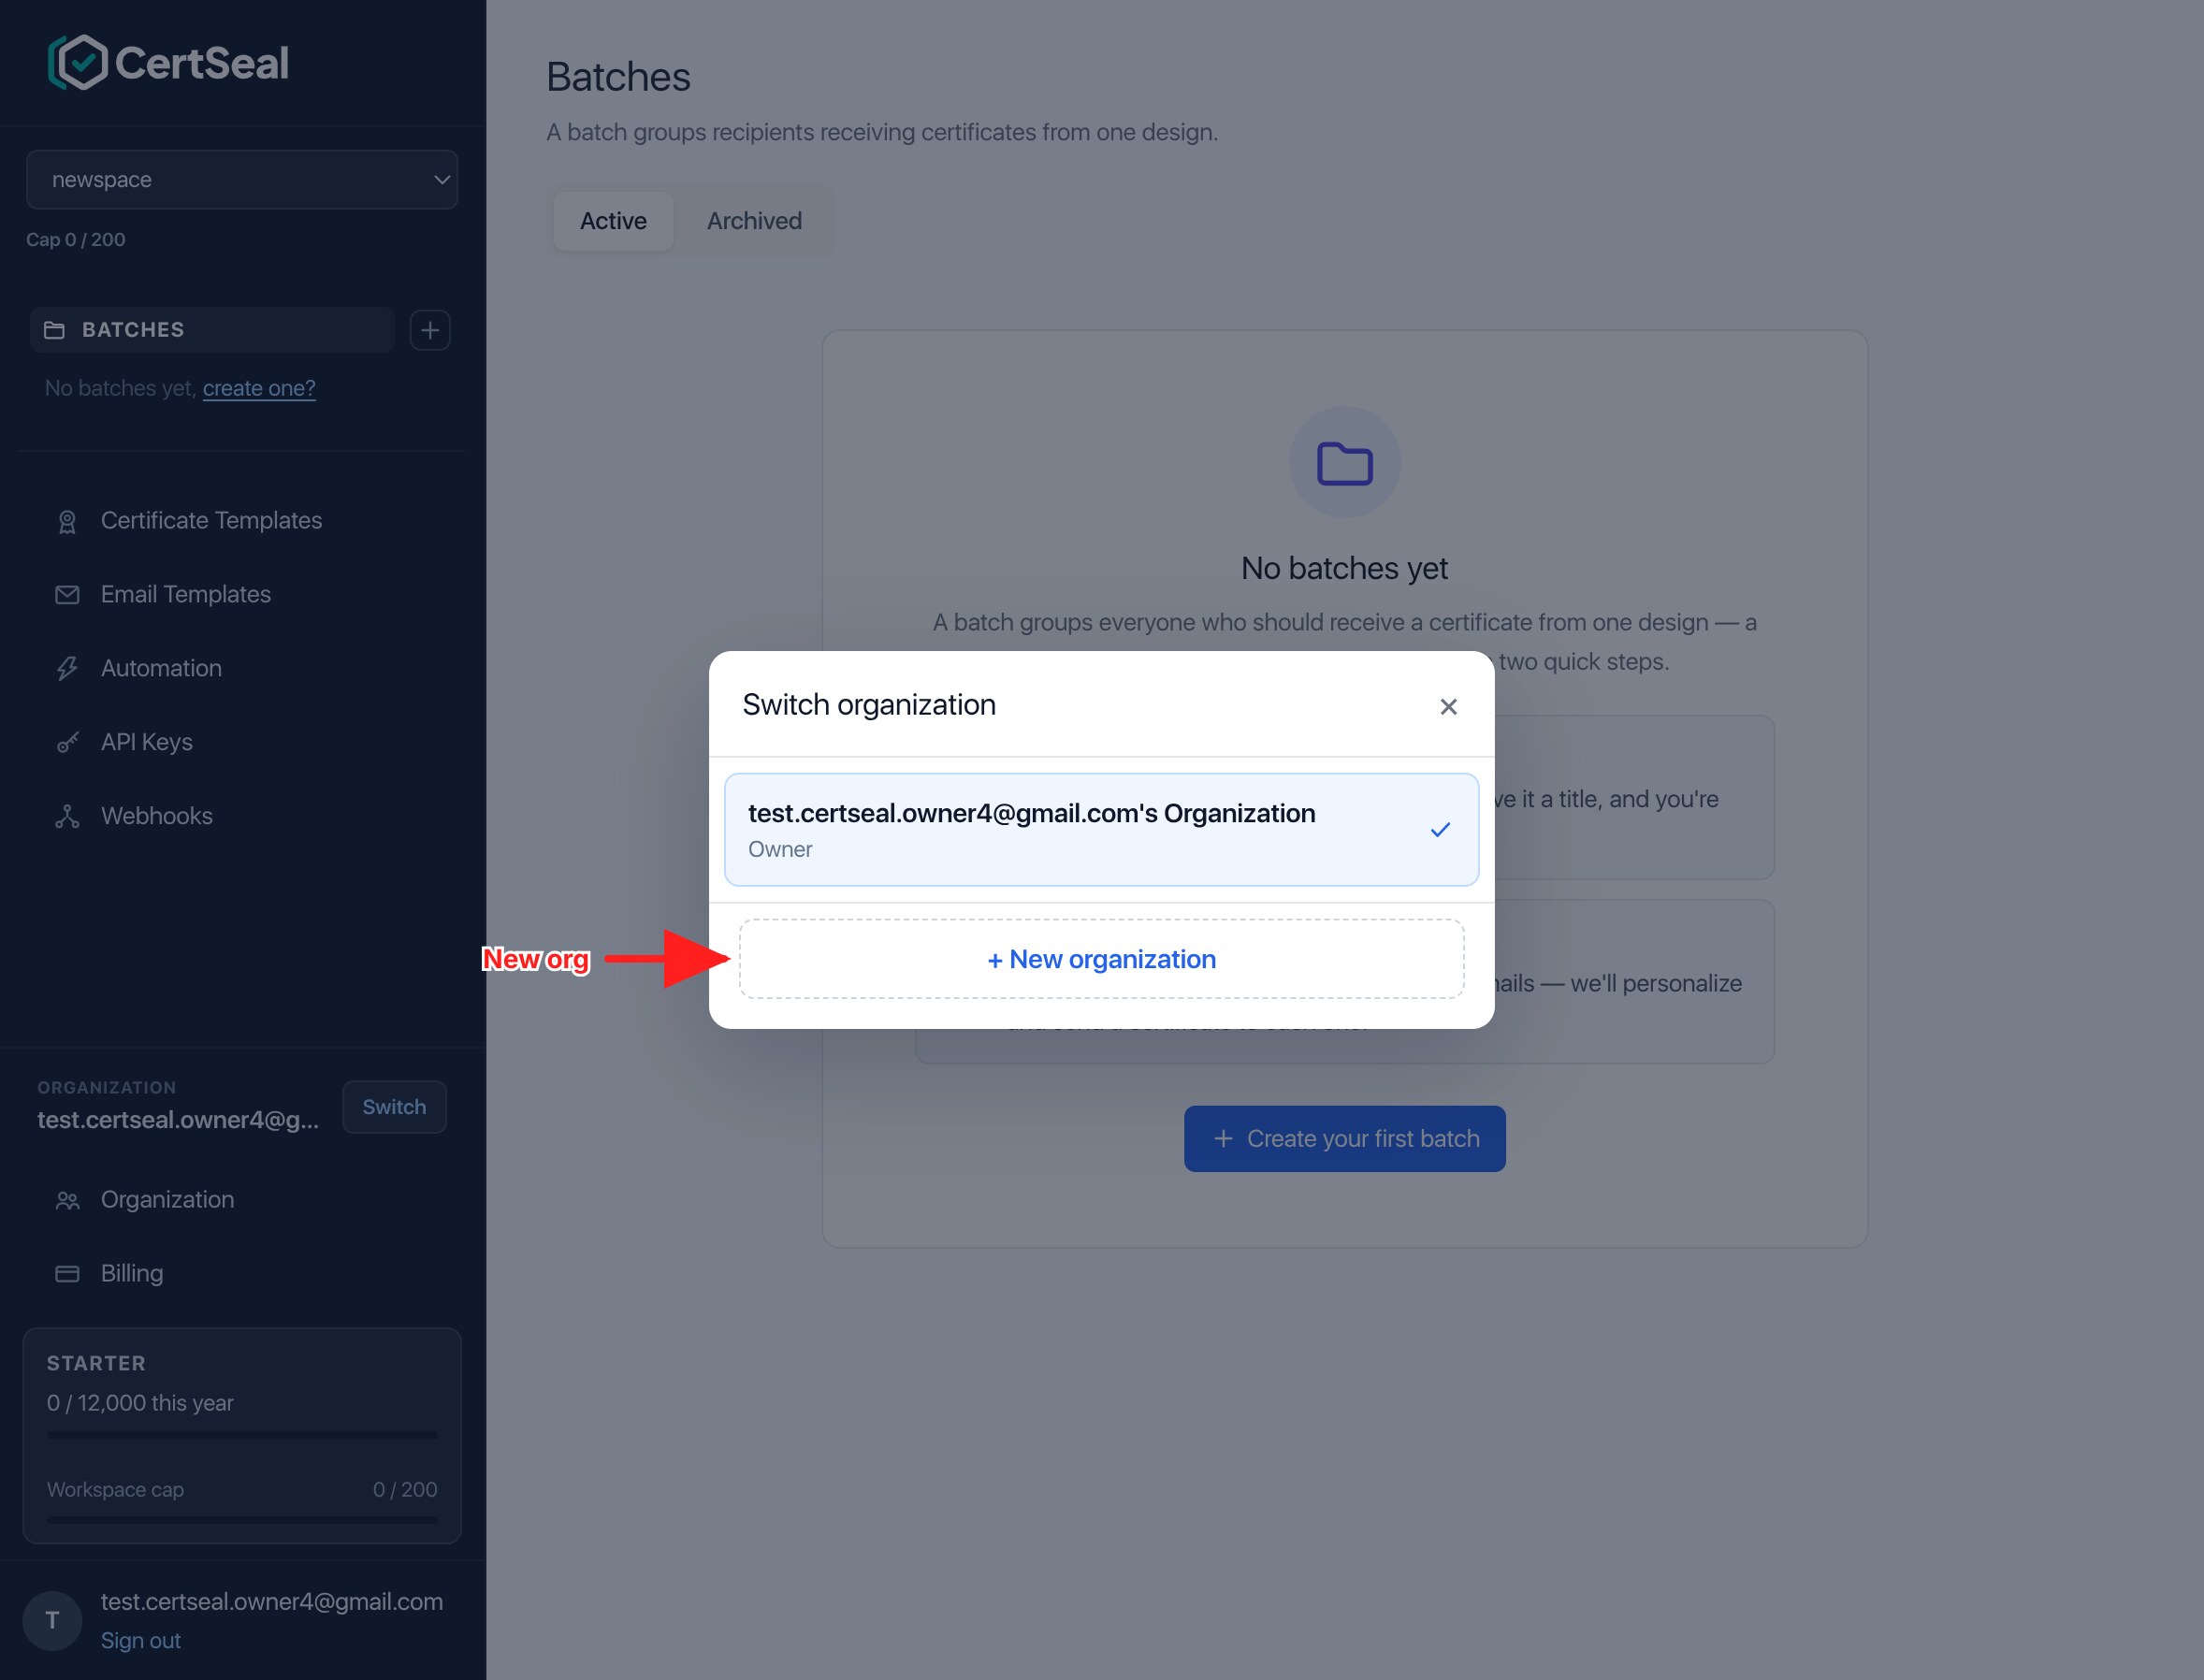Image resolution: width=2204 pixels, height=1680 pixels.
Task: Click the Certificate Templates ribbon icon
Action: (x=67, y=522)
